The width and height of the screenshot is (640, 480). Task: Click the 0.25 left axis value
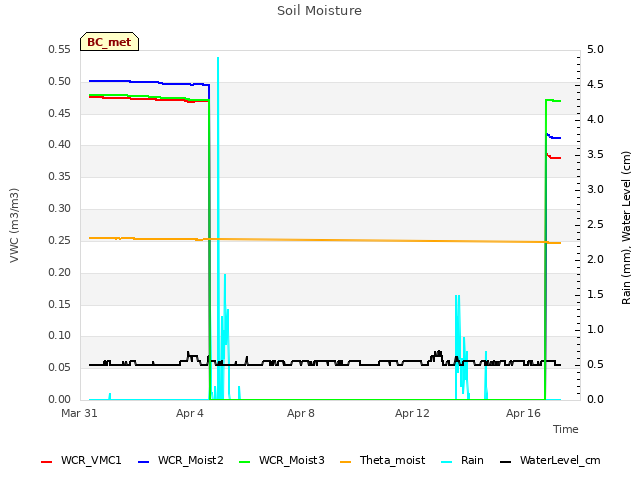[x=60, y=240]
